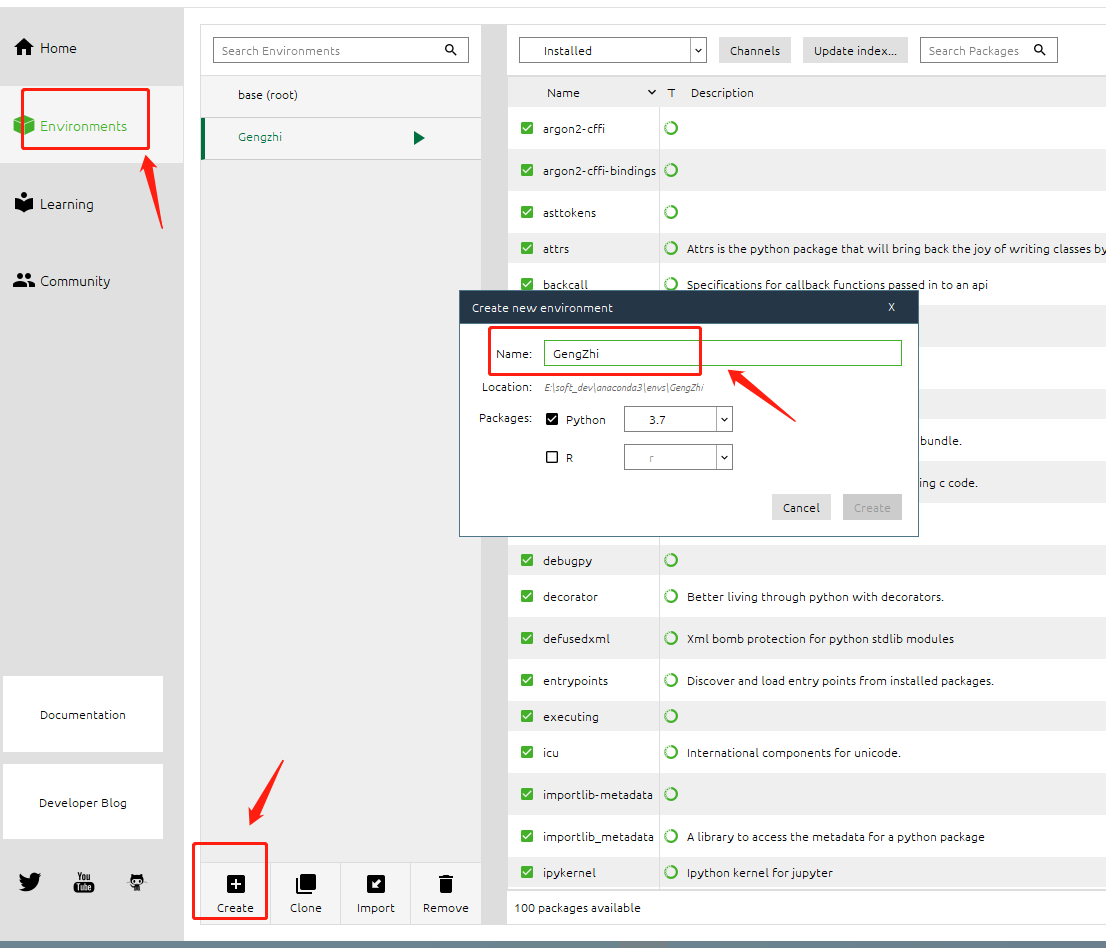Open the GitHub octocat icon link
Image resolution: width=1106 pixels, height=948 pixels.
137,882
